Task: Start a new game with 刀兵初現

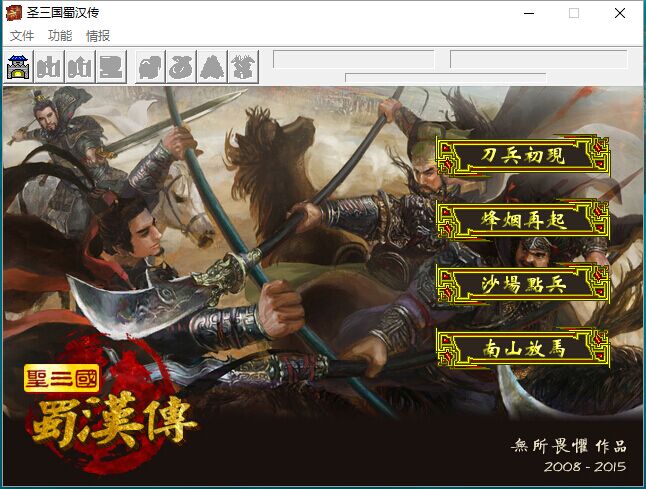Action: [x=523, y=156]
